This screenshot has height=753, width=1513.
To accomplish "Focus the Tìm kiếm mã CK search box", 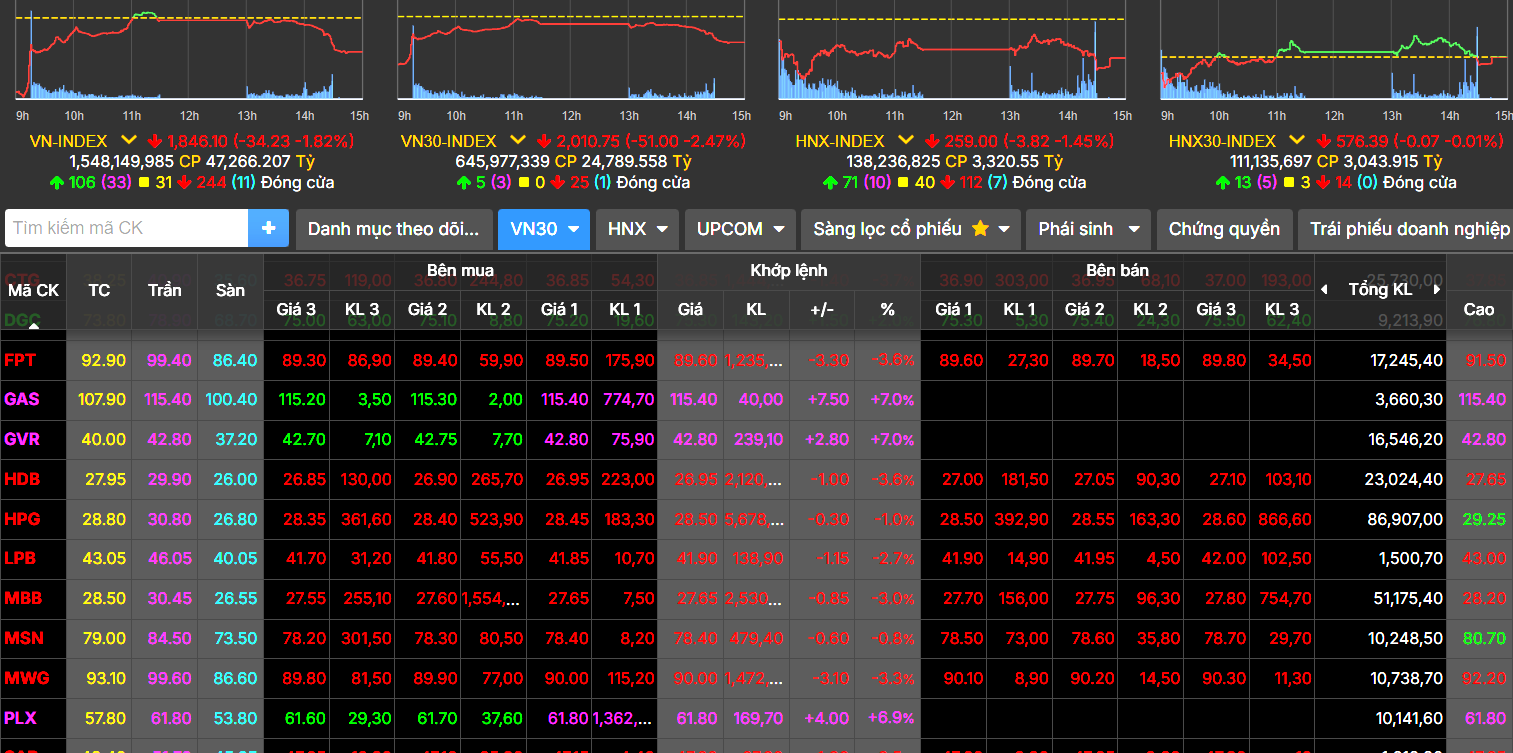I will (127, 228).
